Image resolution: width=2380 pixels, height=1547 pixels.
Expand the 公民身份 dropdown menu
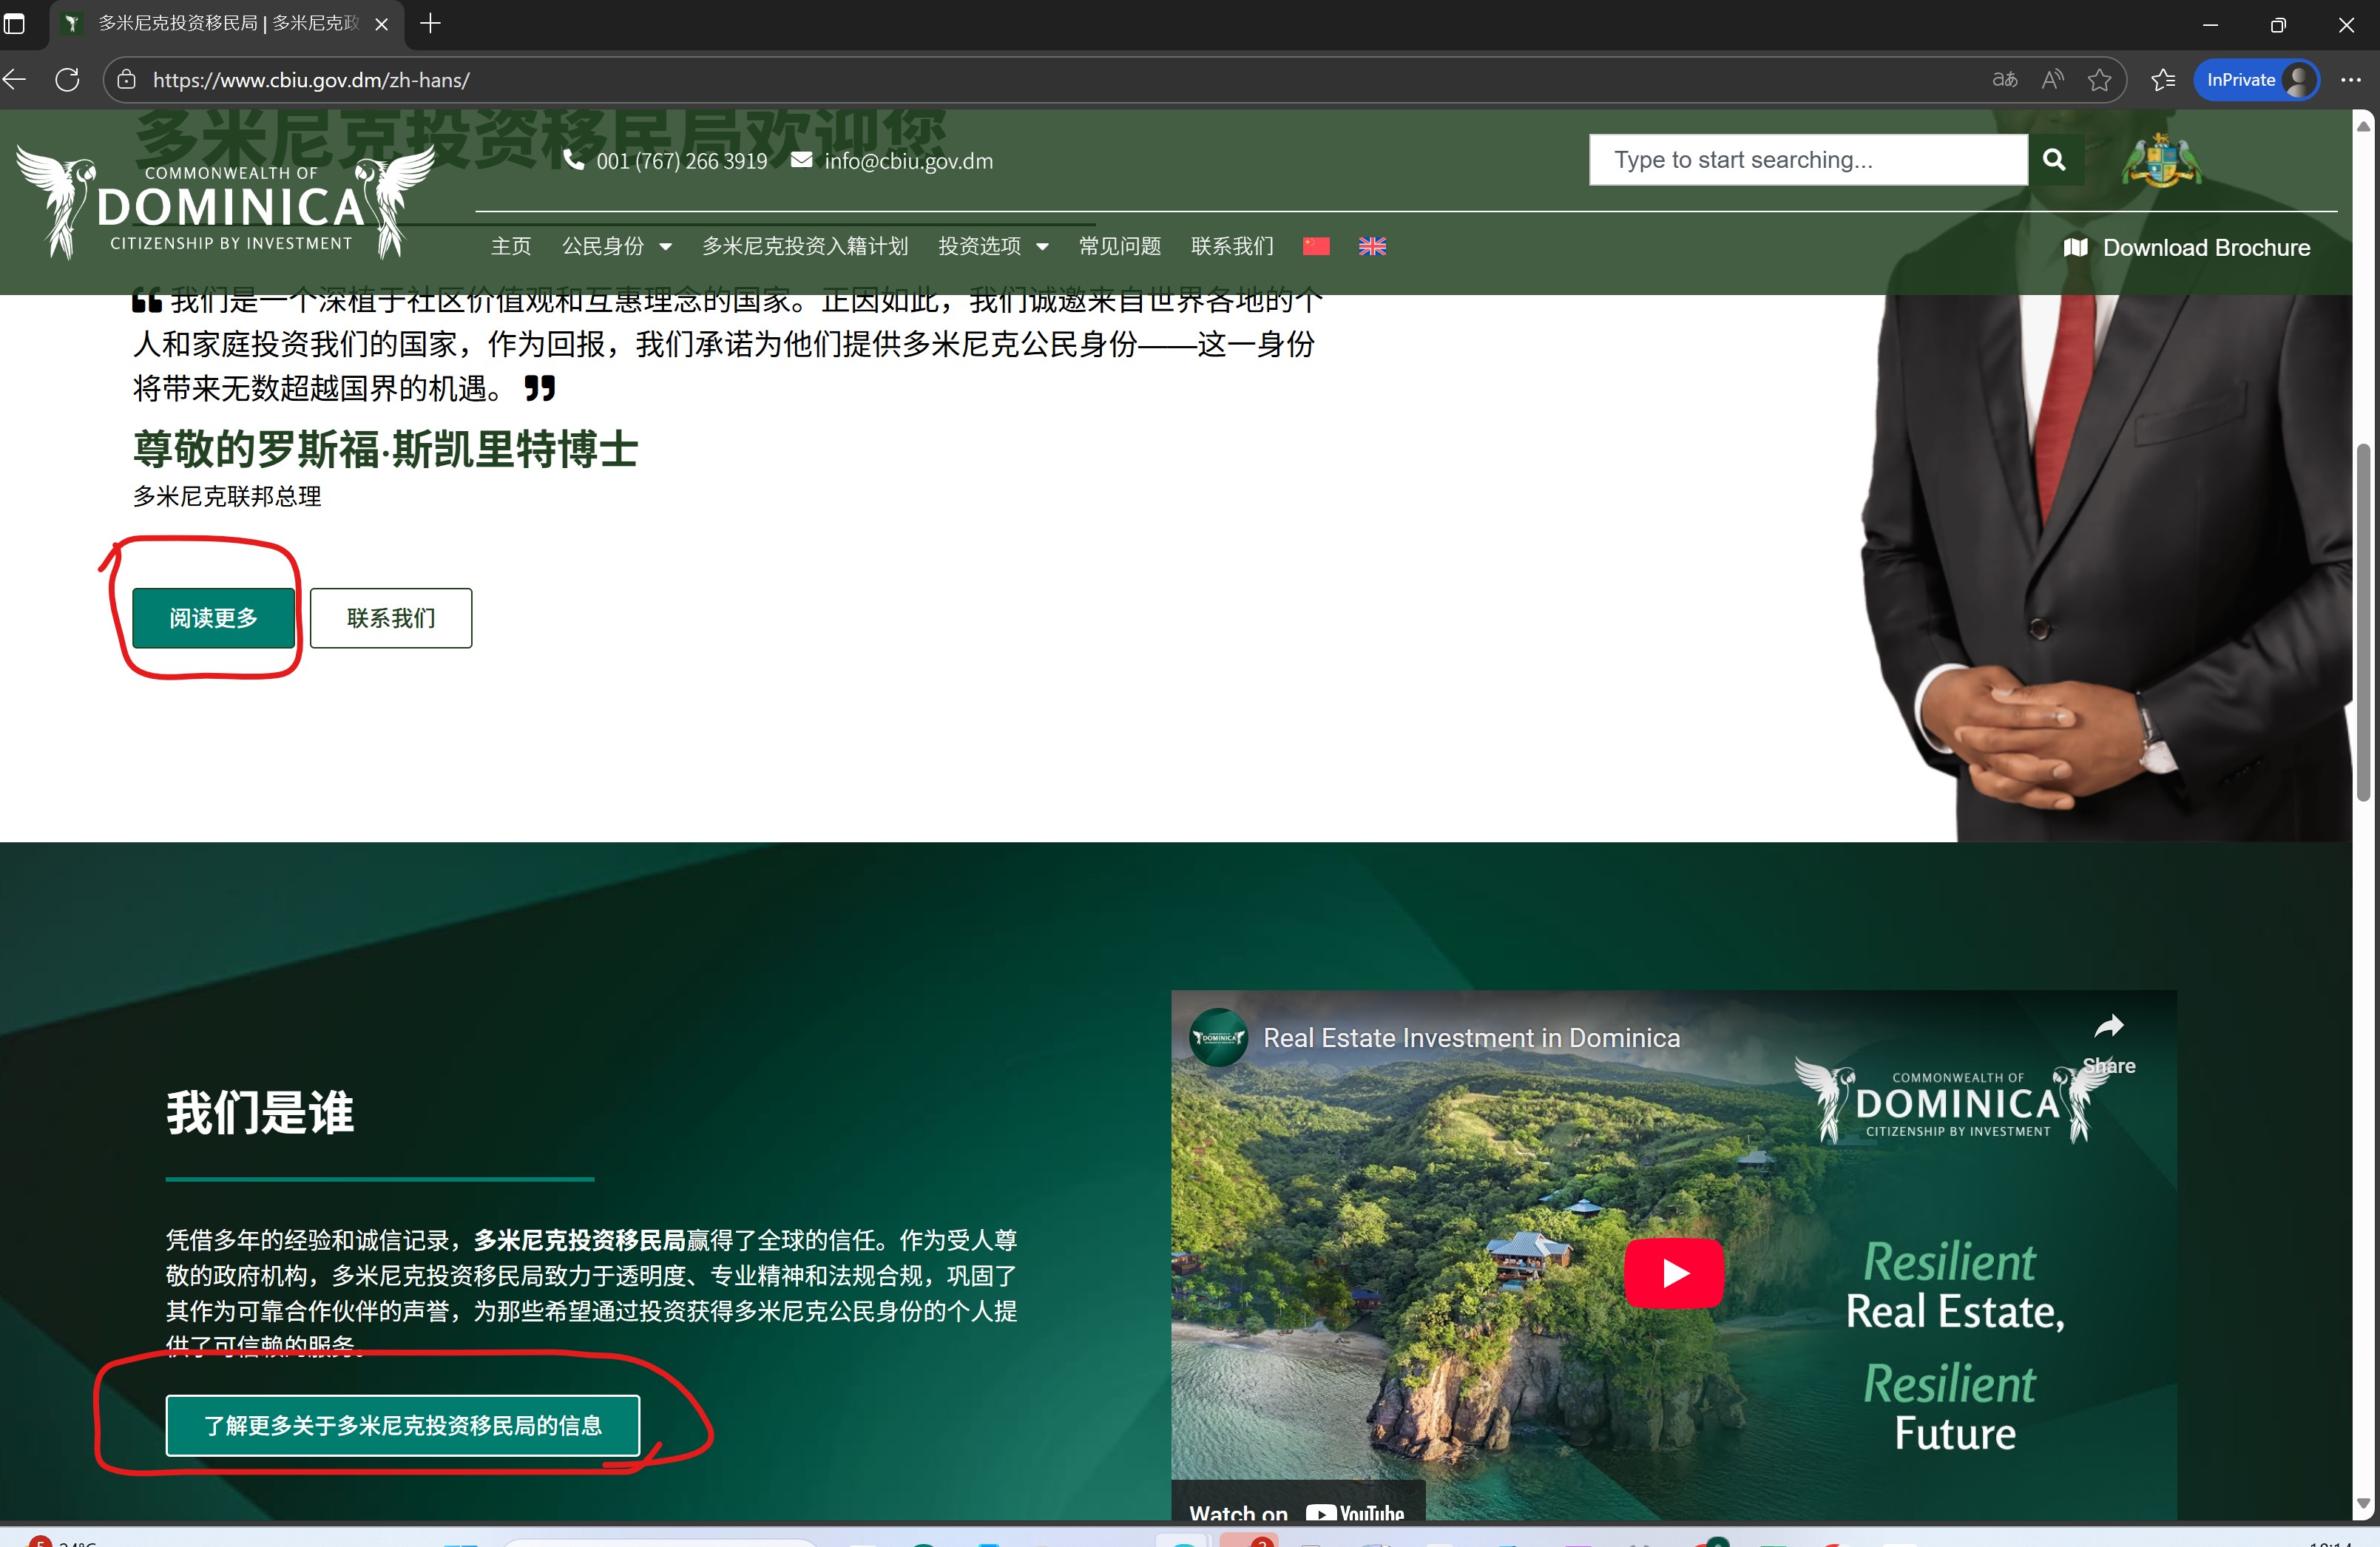tap(616, 246)
